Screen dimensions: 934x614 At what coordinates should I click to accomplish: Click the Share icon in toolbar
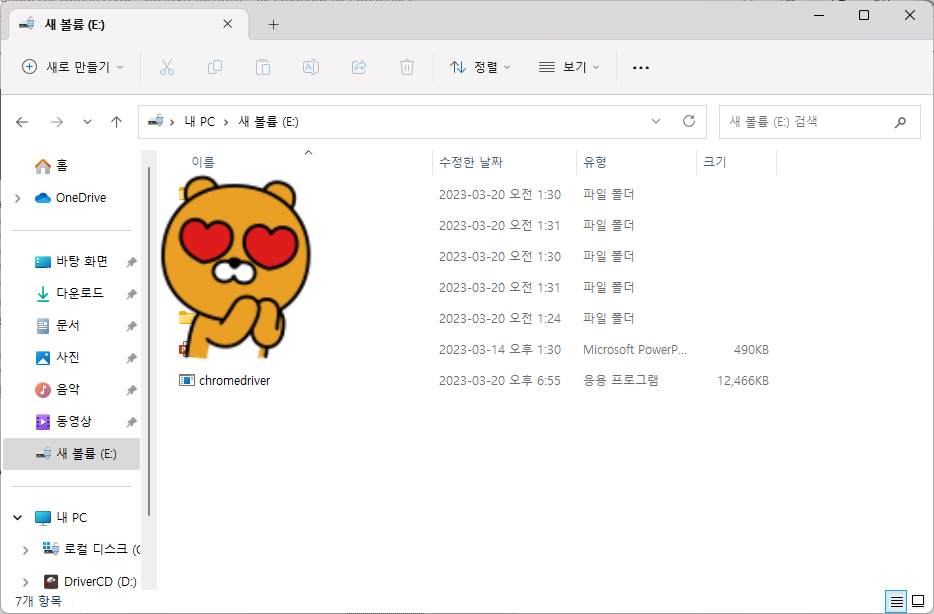359,67
